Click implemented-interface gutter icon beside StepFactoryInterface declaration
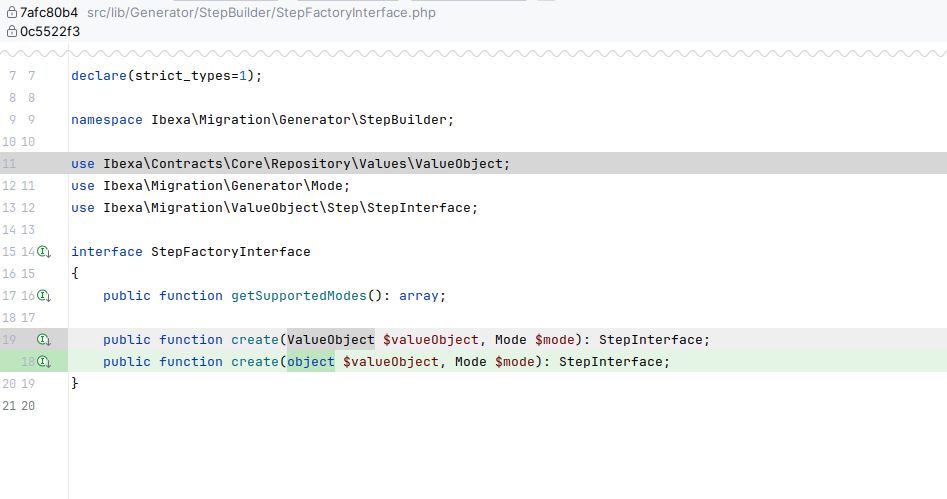 pos(44,252)
